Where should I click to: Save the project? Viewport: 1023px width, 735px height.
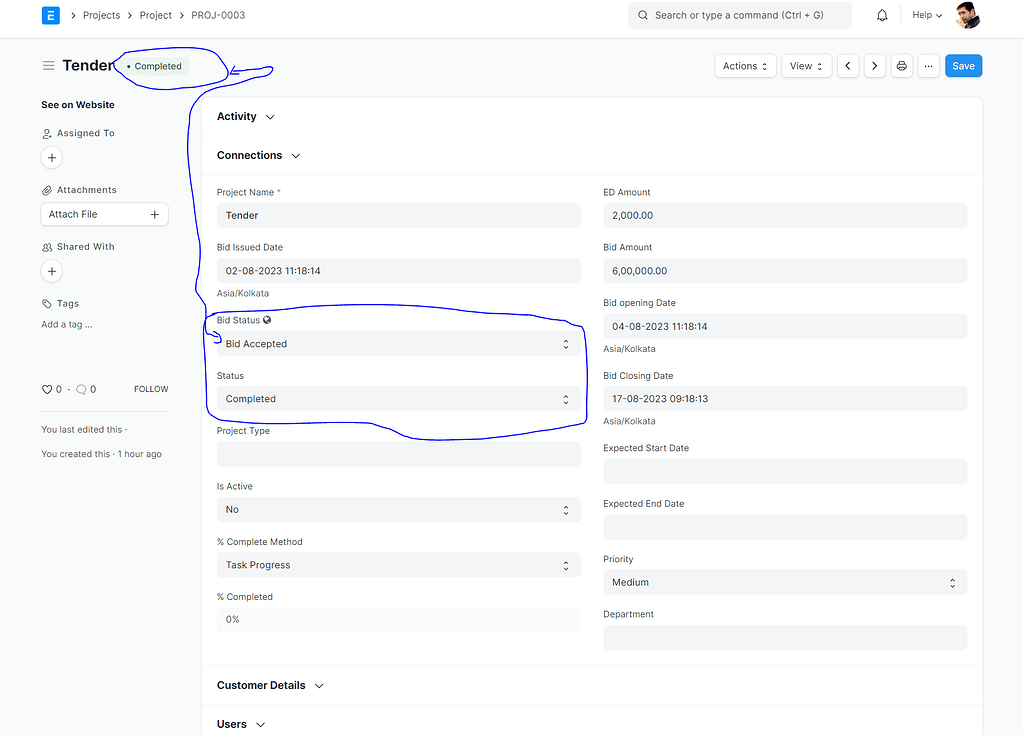click(x=962, y=65)
